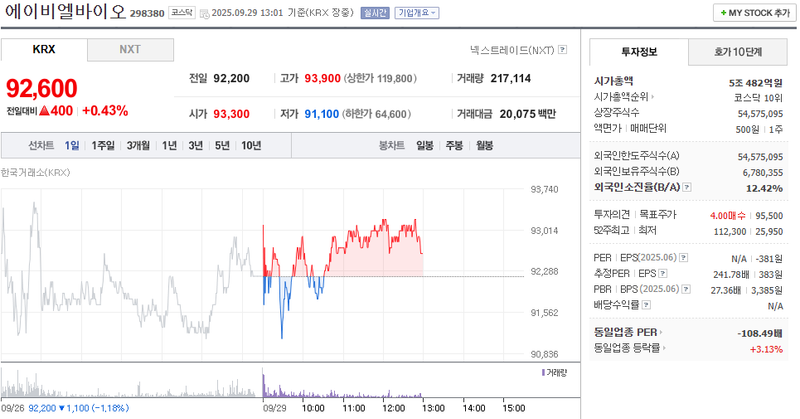Click the 상한가 119,800 upper limit text

click(381, 79)
